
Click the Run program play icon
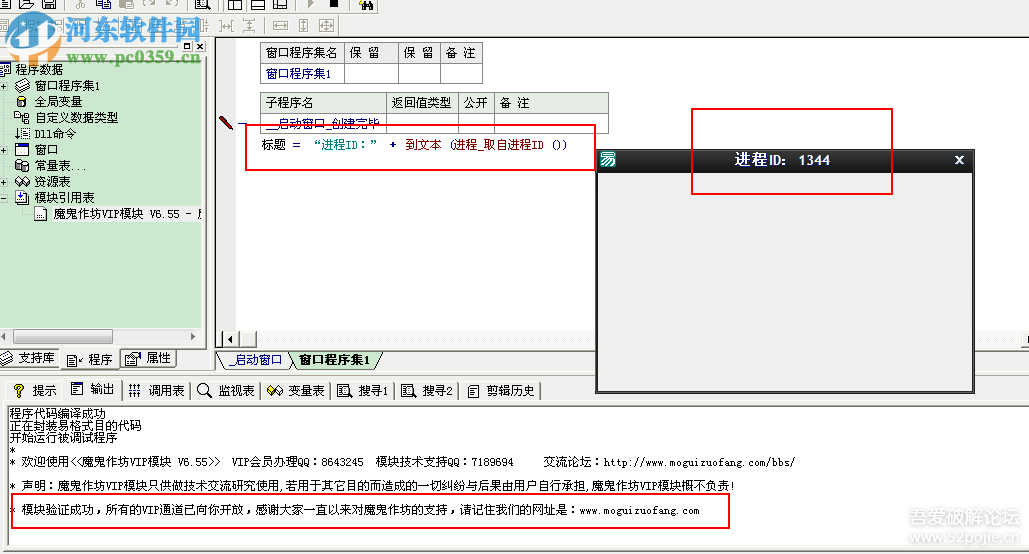(311, 4)
